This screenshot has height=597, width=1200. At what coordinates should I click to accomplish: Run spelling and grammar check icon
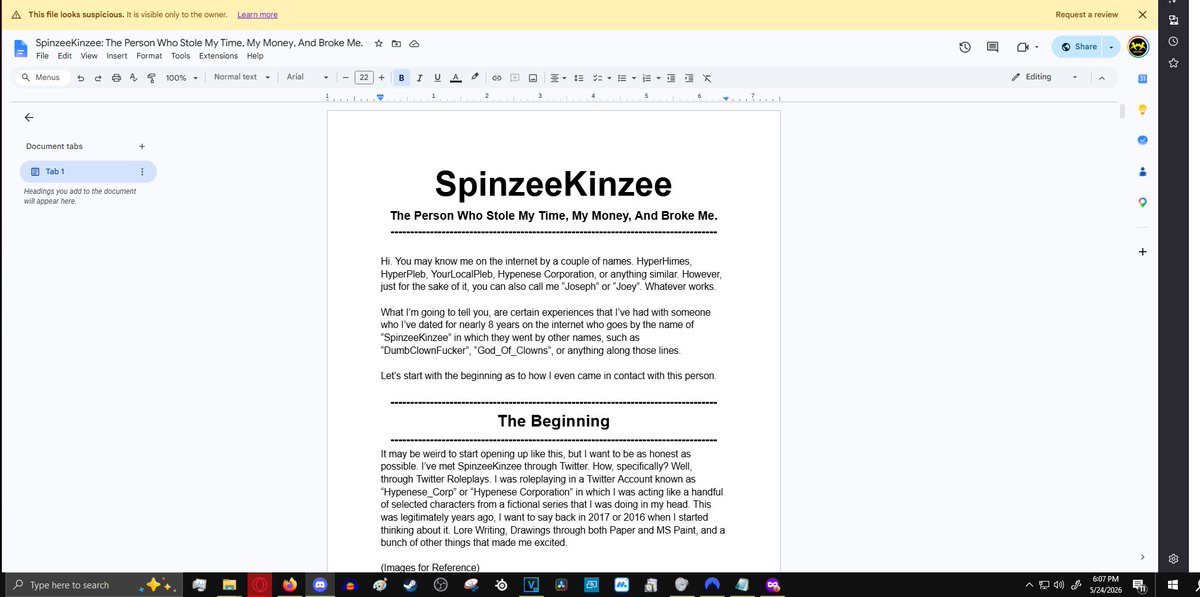coord(133,78)
